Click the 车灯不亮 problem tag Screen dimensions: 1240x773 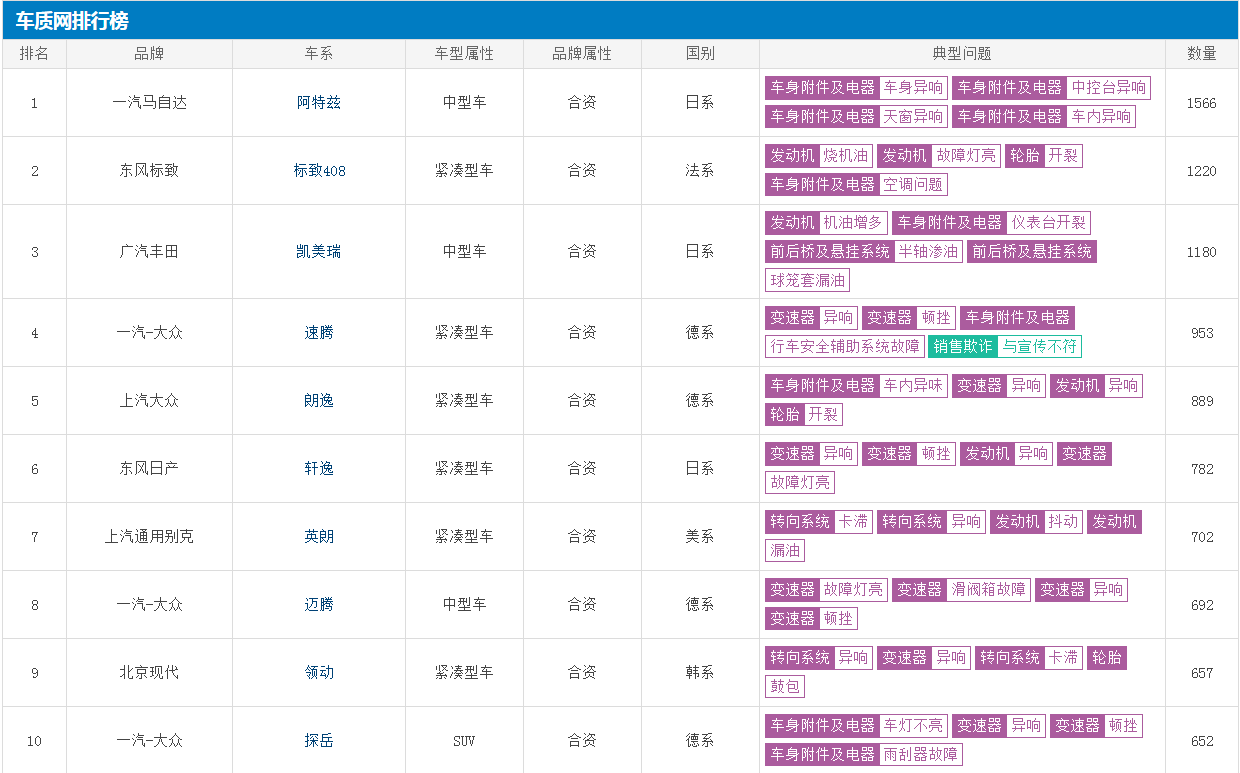click(x=913, y=725)
